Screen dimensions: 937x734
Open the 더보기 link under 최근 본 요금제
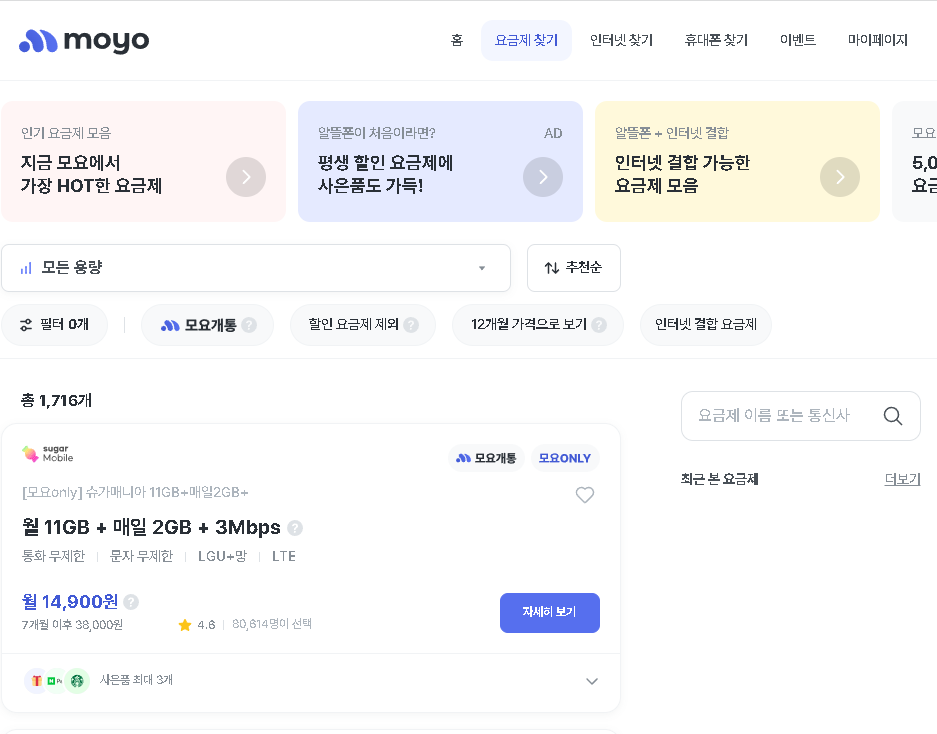(x=901, y=480)
